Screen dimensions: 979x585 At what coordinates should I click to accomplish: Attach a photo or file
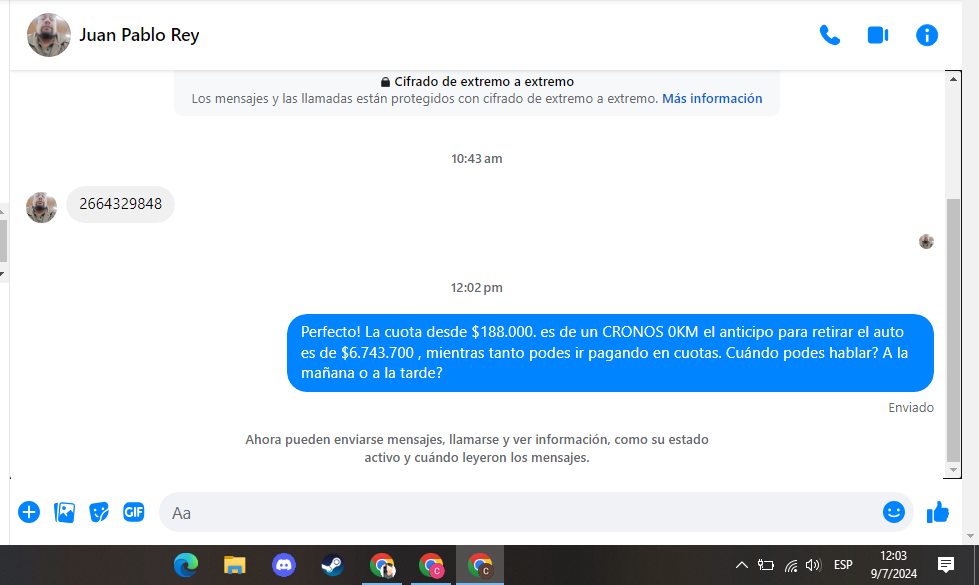pyautogui.click(x=64, y=512)
